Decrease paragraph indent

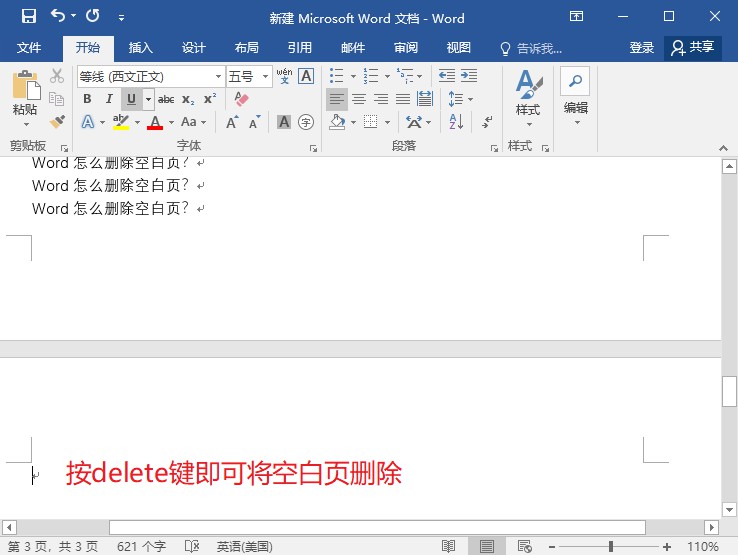pos(447,75)
